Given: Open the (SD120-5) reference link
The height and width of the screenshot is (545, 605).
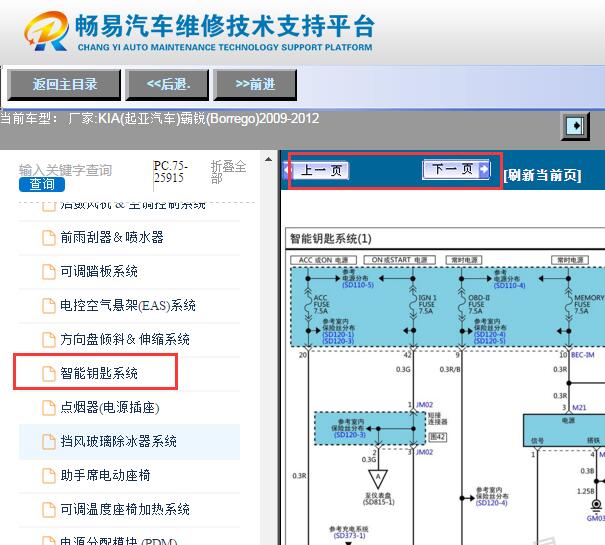Looking at the screenshot, I should [490, 341].
